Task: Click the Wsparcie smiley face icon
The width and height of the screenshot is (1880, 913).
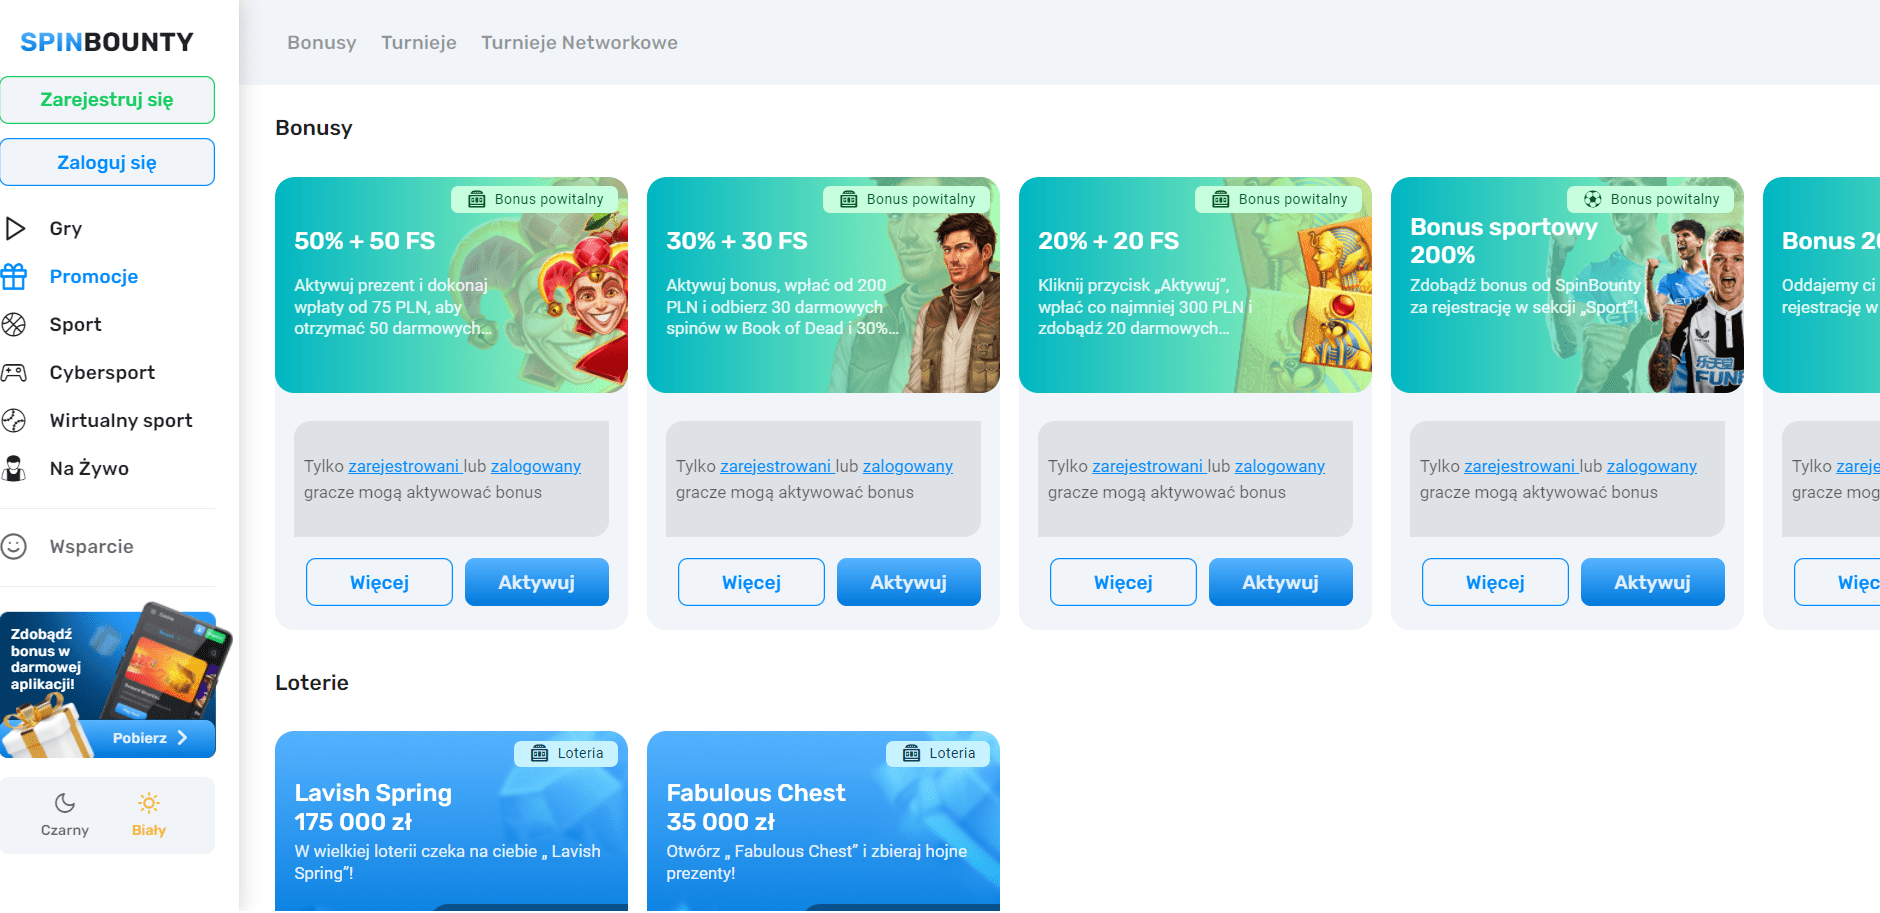Action: pyautogui.click(x=14, y=546)
